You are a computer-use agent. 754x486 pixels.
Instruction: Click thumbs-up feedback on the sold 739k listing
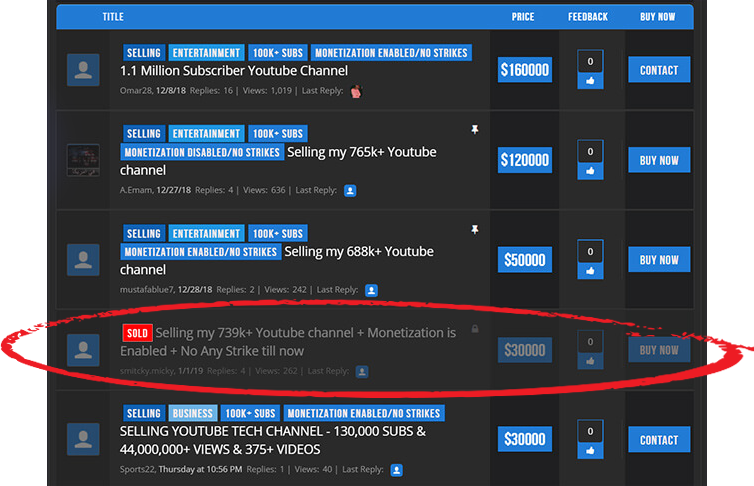591,361
